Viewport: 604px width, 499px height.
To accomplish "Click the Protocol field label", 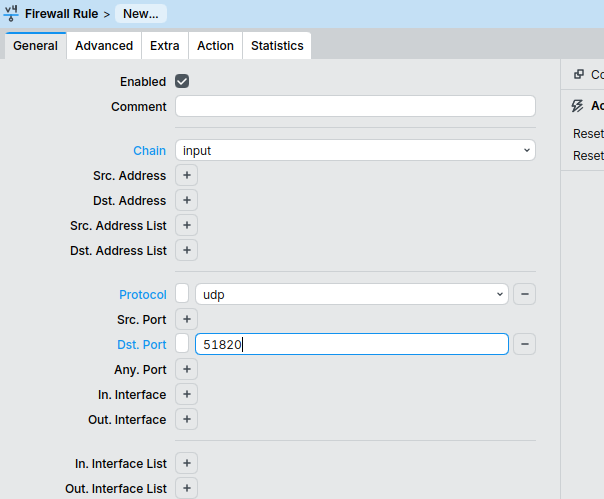I will pos(143,295).
